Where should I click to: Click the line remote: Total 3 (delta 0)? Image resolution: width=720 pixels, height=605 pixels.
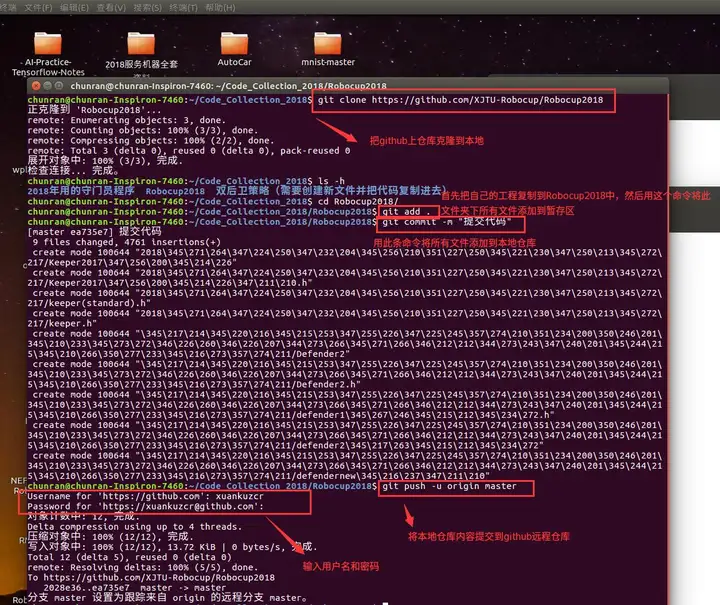(x=189, y=151)
